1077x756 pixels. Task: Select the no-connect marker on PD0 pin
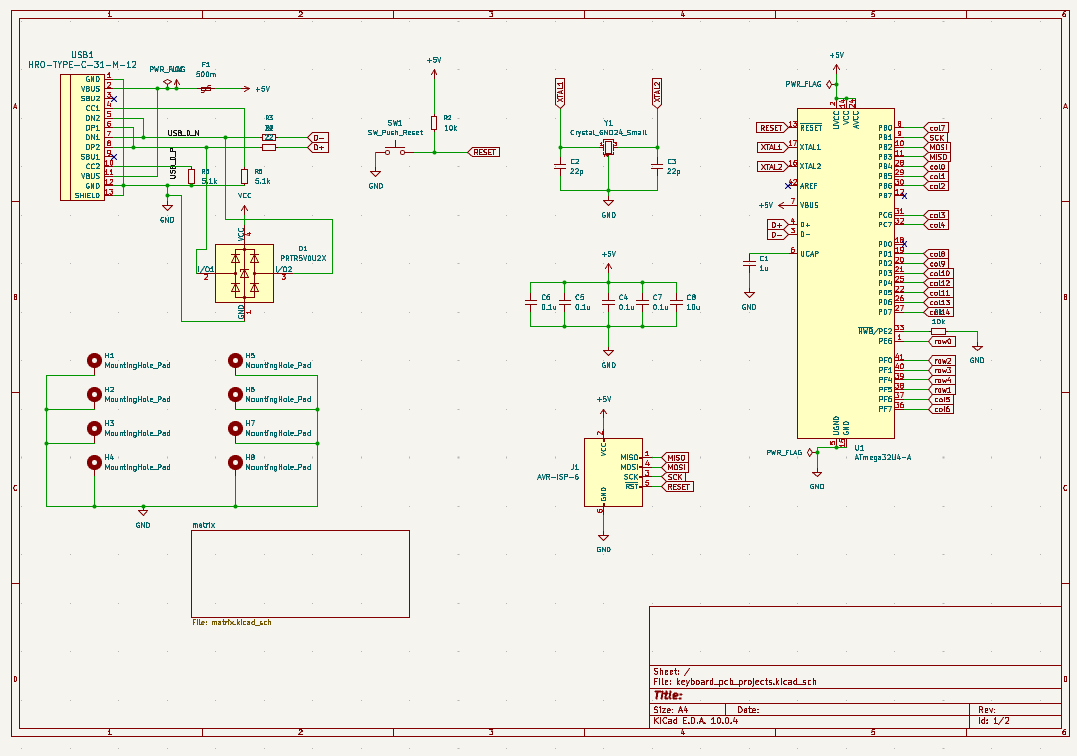tap(905, 244)
